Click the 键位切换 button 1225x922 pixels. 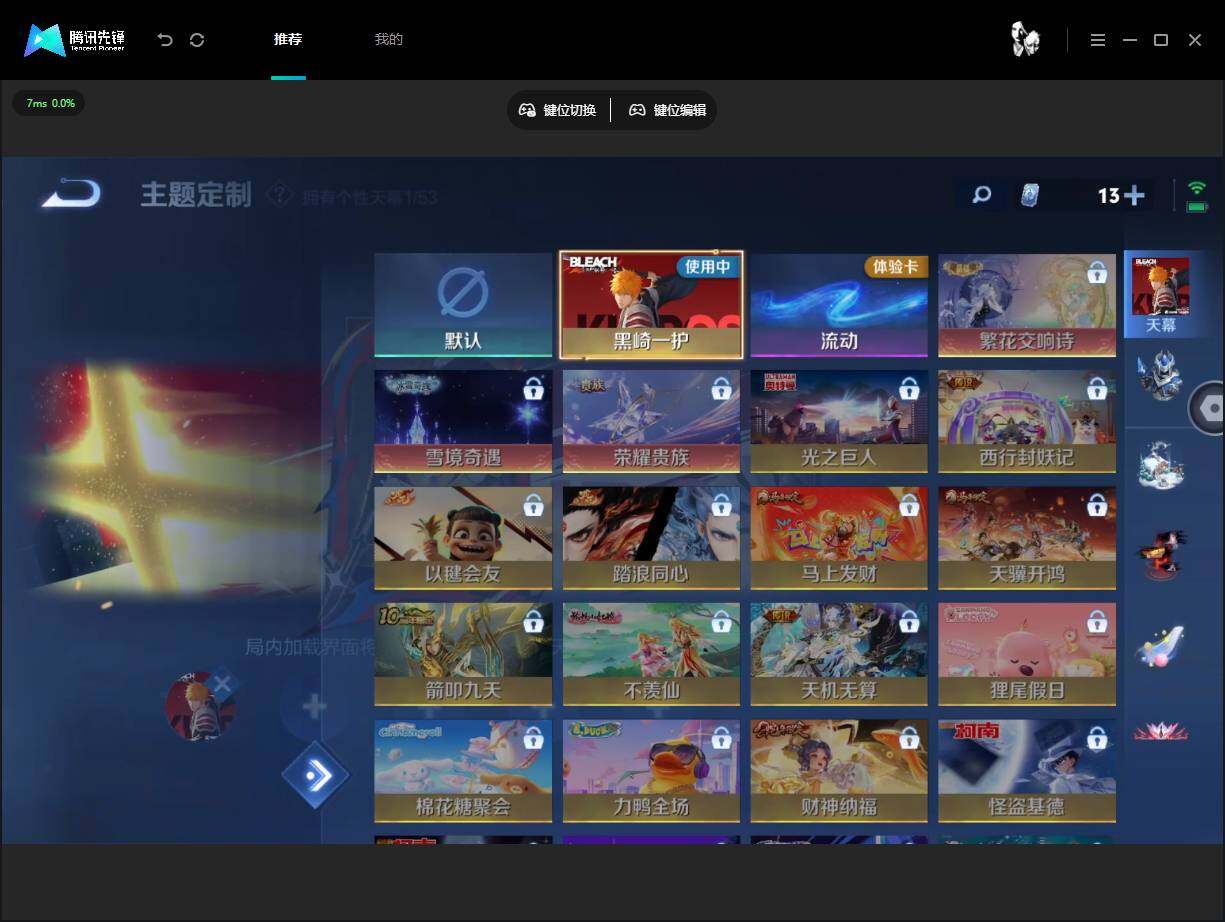tap(557, 110)
